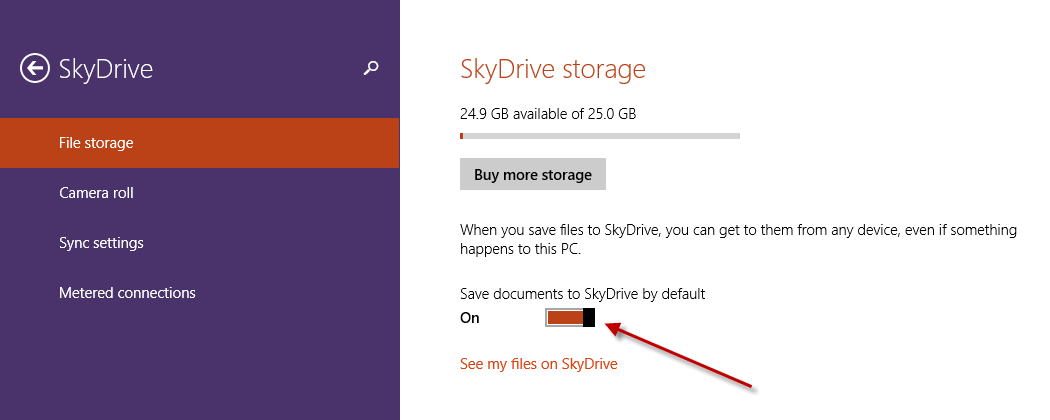Click the SkyDrive title in the sidebar

coord(106,68)
